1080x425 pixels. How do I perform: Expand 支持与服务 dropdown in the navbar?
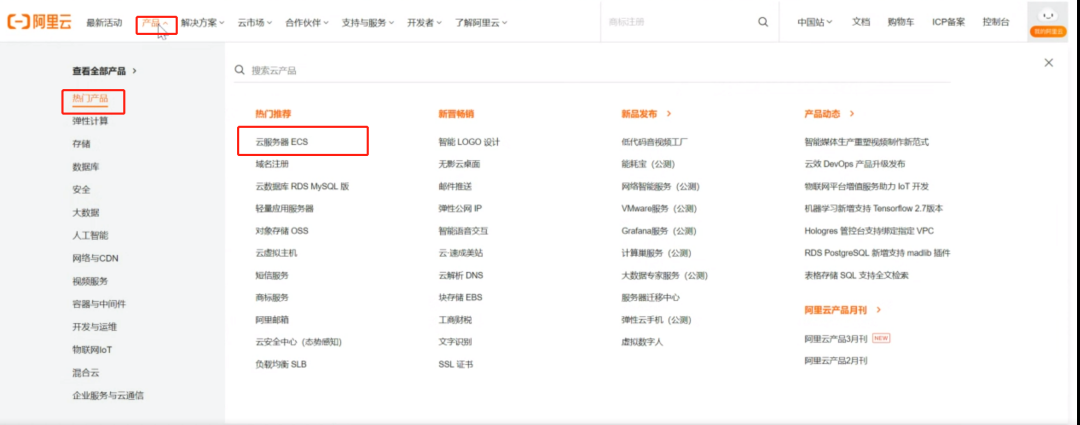pyautogui.click(x=368, y=23)
